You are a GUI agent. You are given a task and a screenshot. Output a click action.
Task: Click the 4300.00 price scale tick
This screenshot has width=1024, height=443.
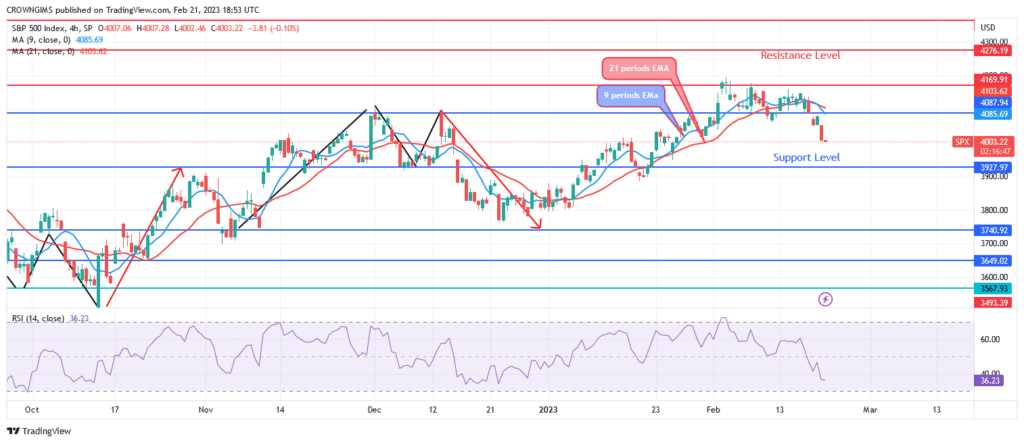pos(995,41)
